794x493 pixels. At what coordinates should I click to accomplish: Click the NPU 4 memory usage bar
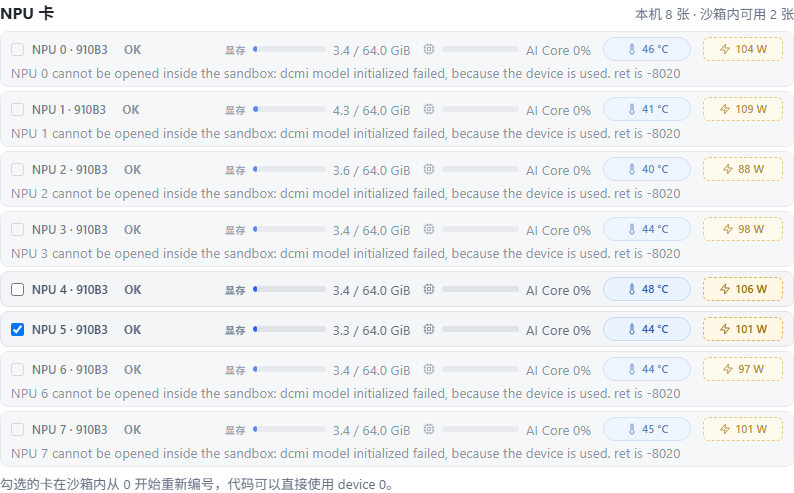pyautogui.click(x=289, y=289)
